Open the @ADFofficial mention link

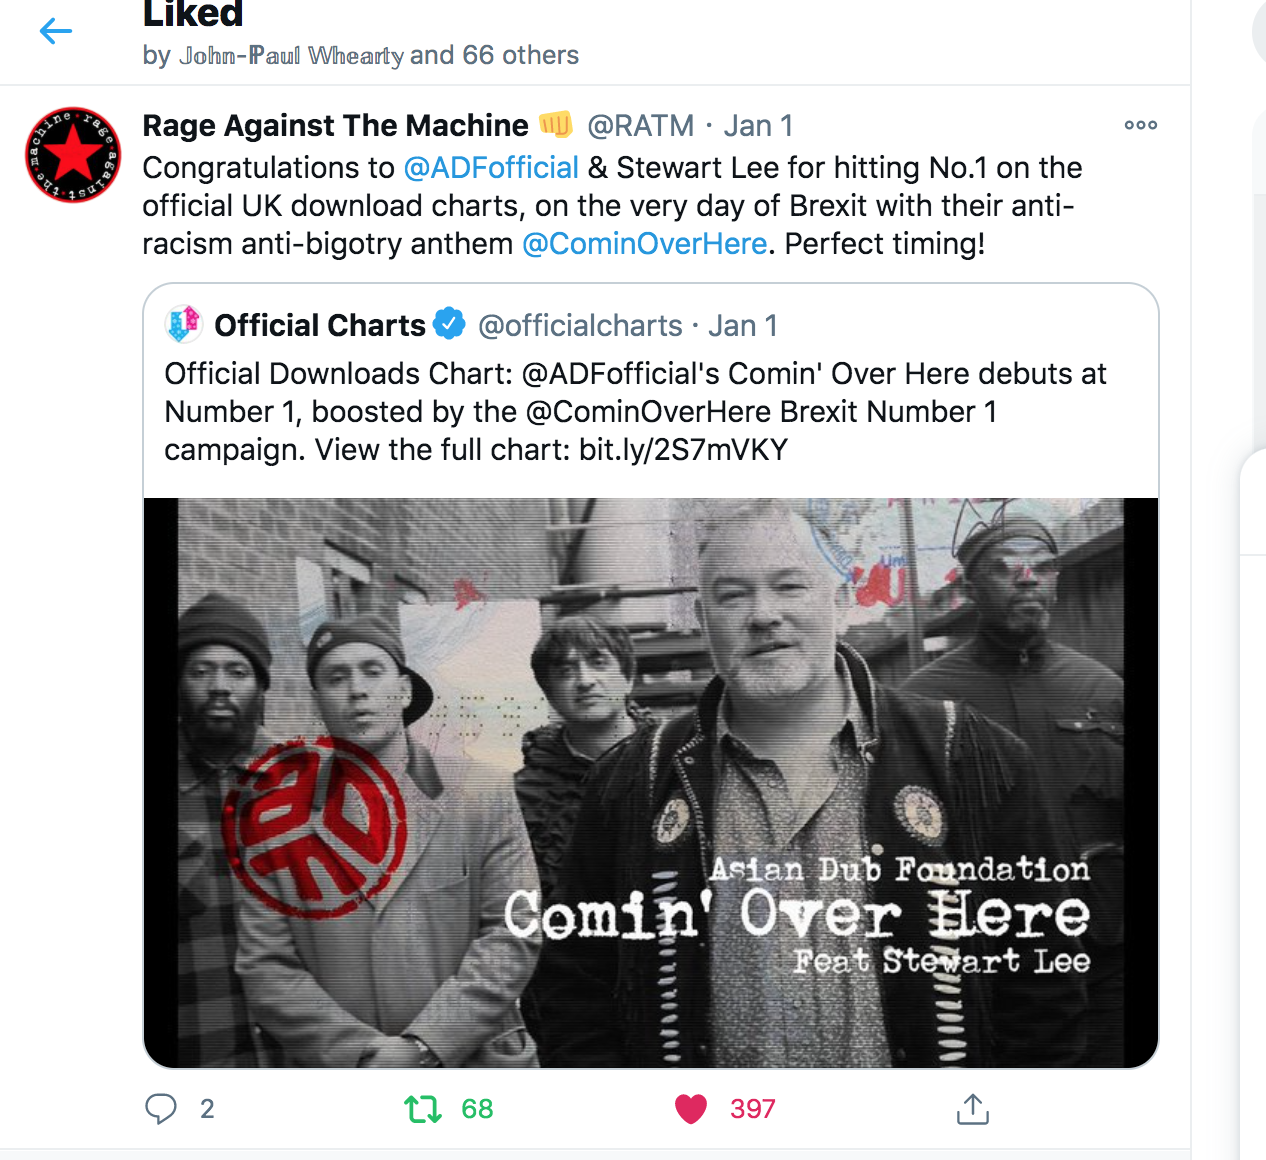[x=491, y=168]
